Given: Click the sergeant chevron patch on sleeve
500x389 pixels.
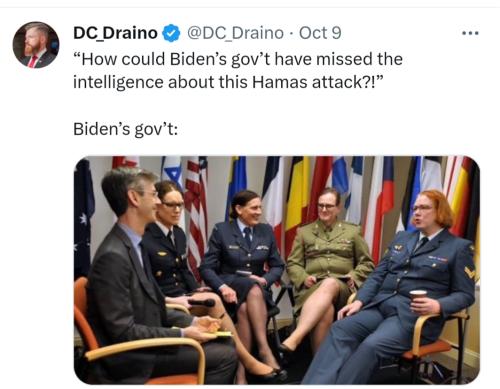Looking at the screenshot, I should [x=470, y=273].
